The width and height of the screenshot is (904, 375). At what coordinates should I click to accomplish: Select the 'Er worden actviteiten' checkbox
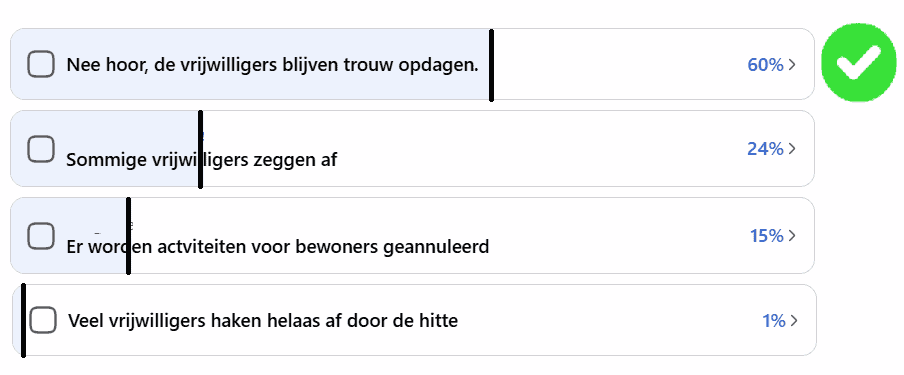pos(41,236)
